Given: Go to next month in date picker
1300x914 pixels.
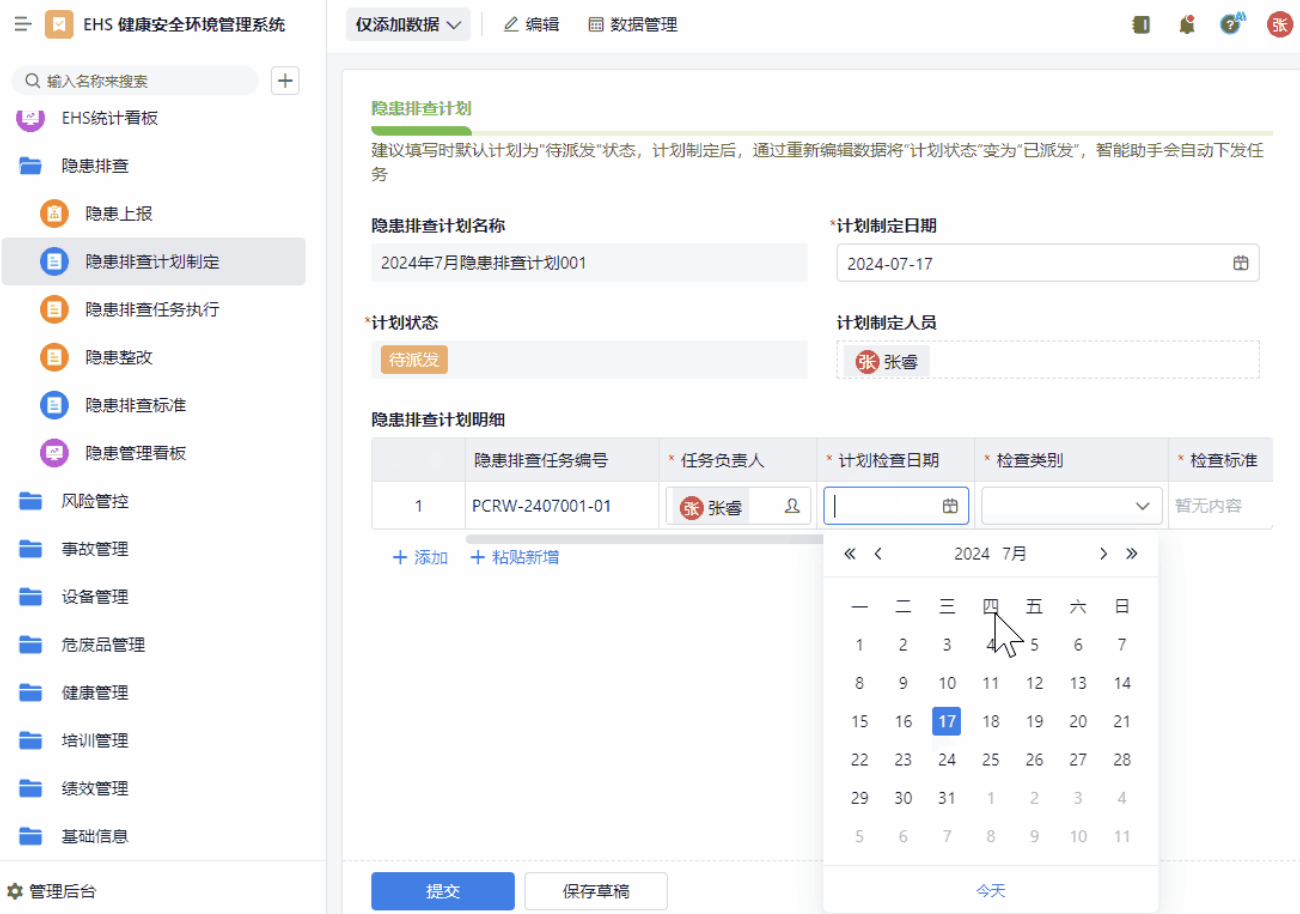Looking at the screenshot, I should (x=1103, y=554).
